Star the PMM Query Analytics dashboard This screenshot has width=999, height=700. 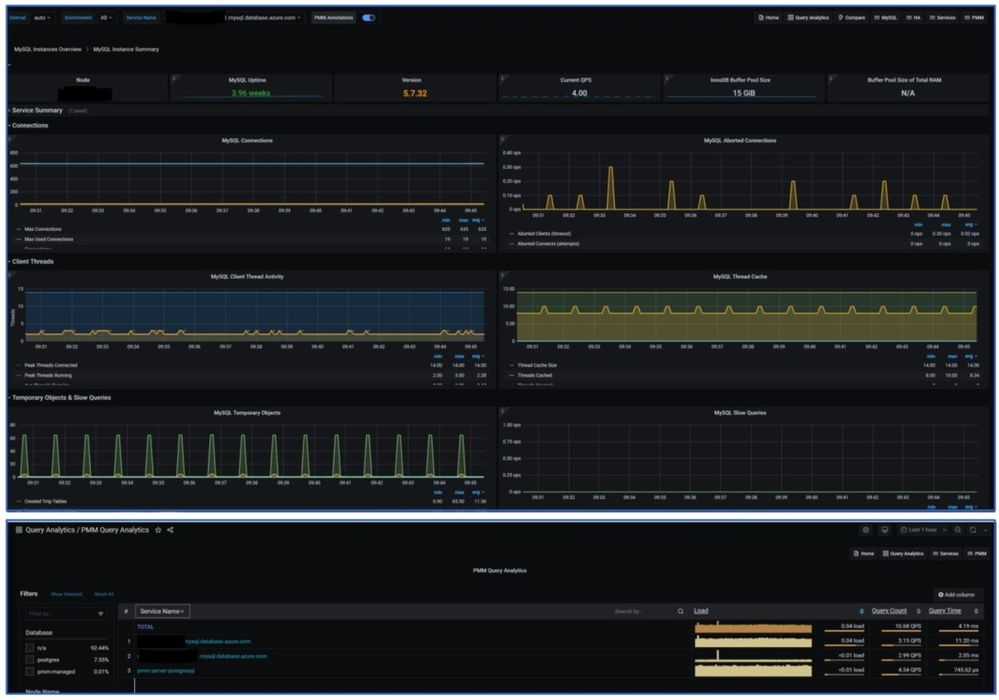pyautogui.click(x=158, y=530)
